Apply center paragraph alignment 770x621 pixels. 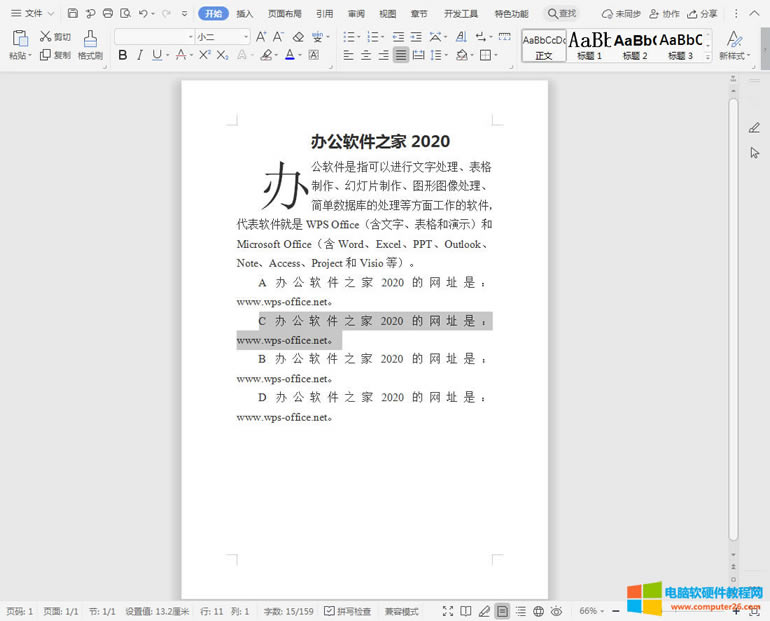coord(365,55)
